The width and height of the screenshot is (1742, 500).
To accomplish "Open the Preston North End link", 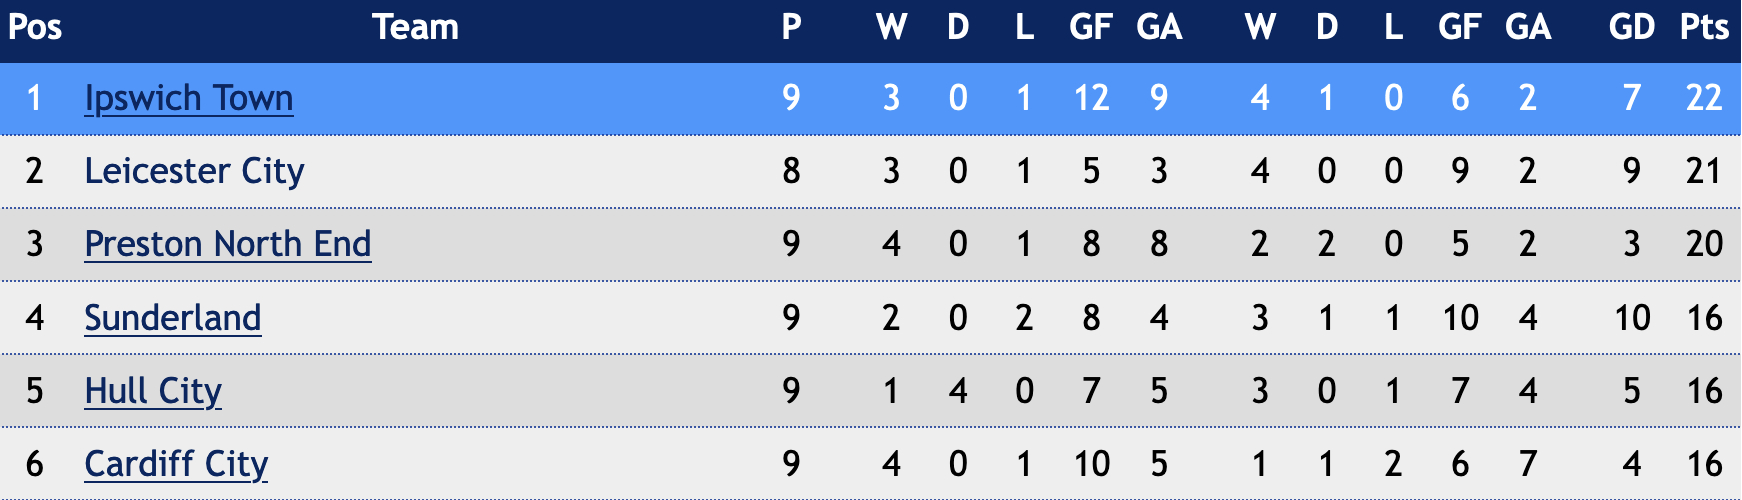I will click(x=228, y=244).
